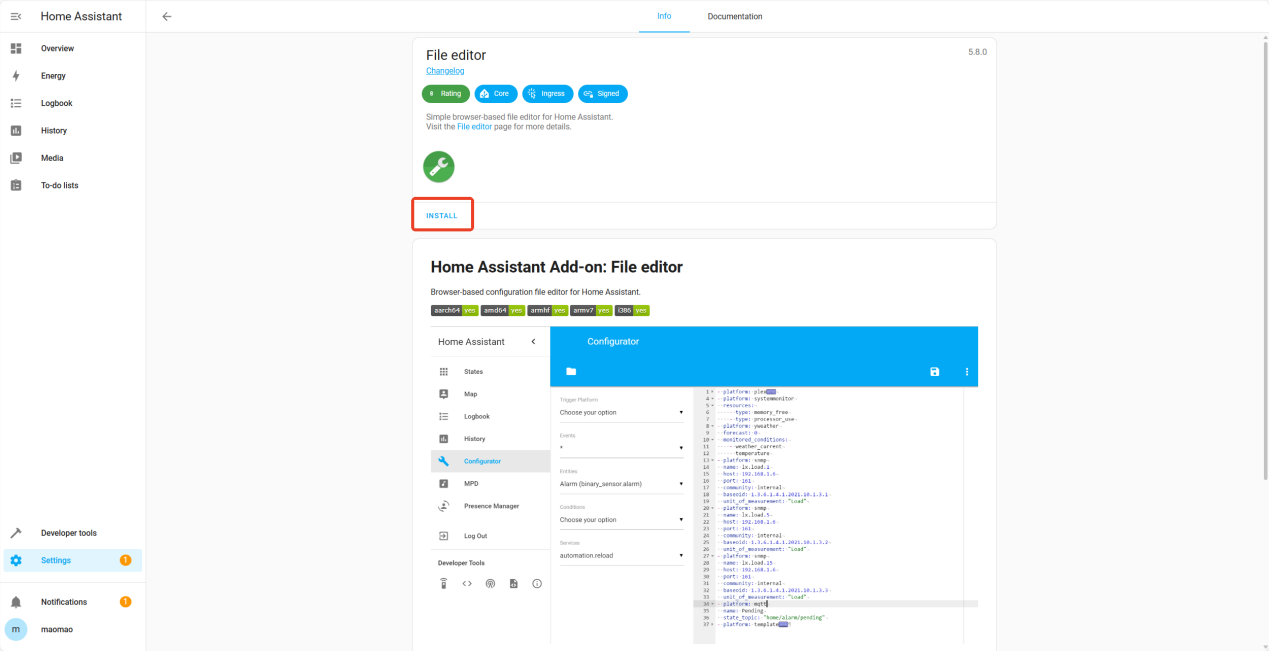Open Settings in the sidebar
Image resolution: width=1269 pixels, height=651 pixels.
(73, 560)
